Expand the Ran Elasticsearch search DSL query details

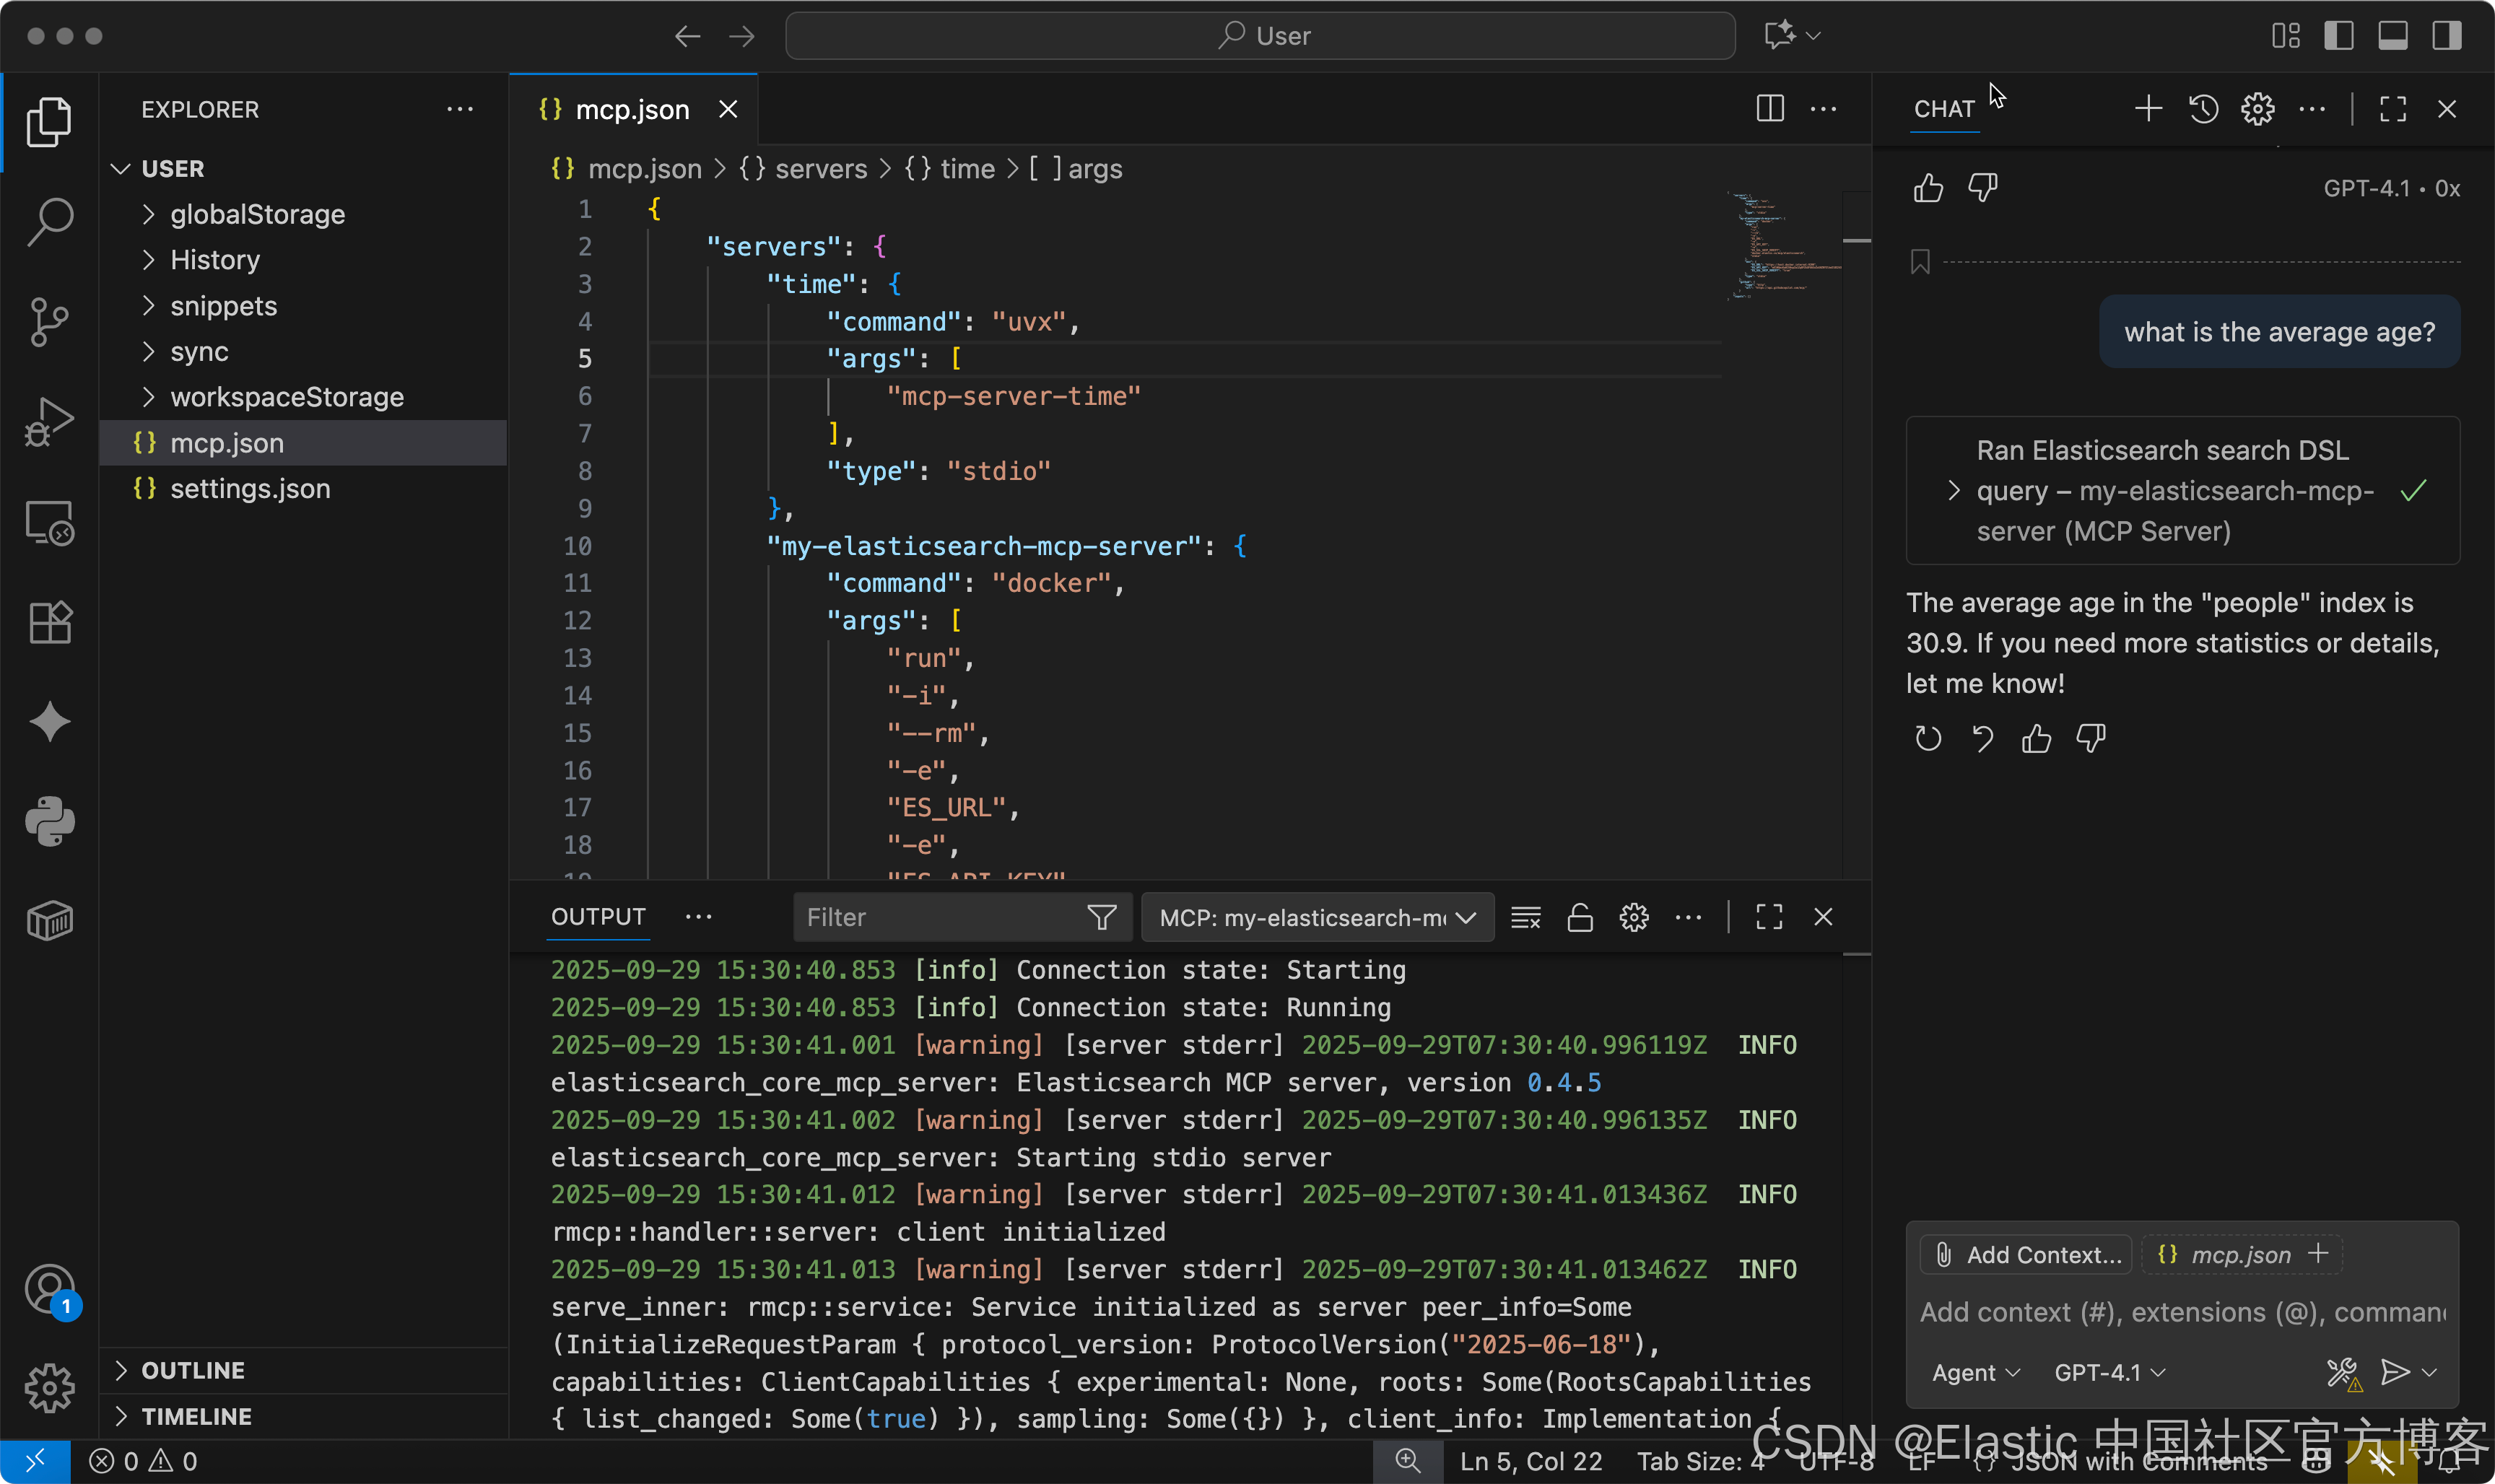point(2182,490)
